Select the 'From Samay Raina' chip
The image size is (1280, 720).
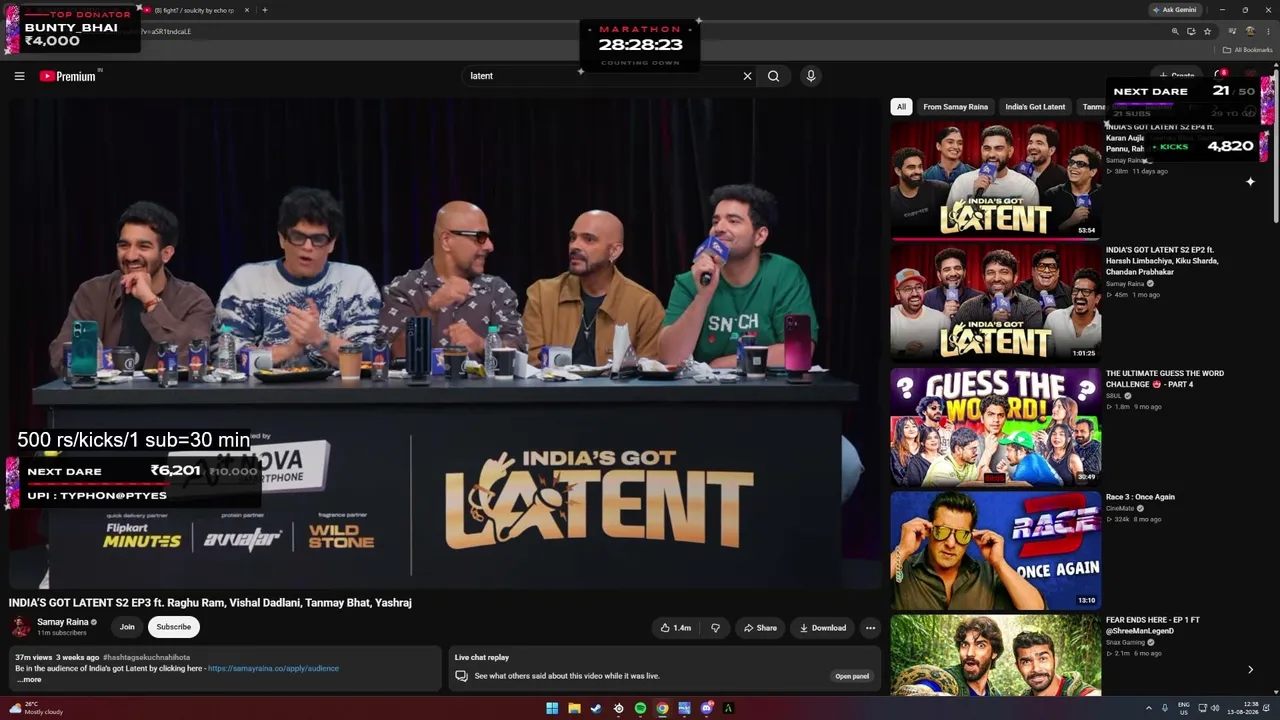[955, 107]
